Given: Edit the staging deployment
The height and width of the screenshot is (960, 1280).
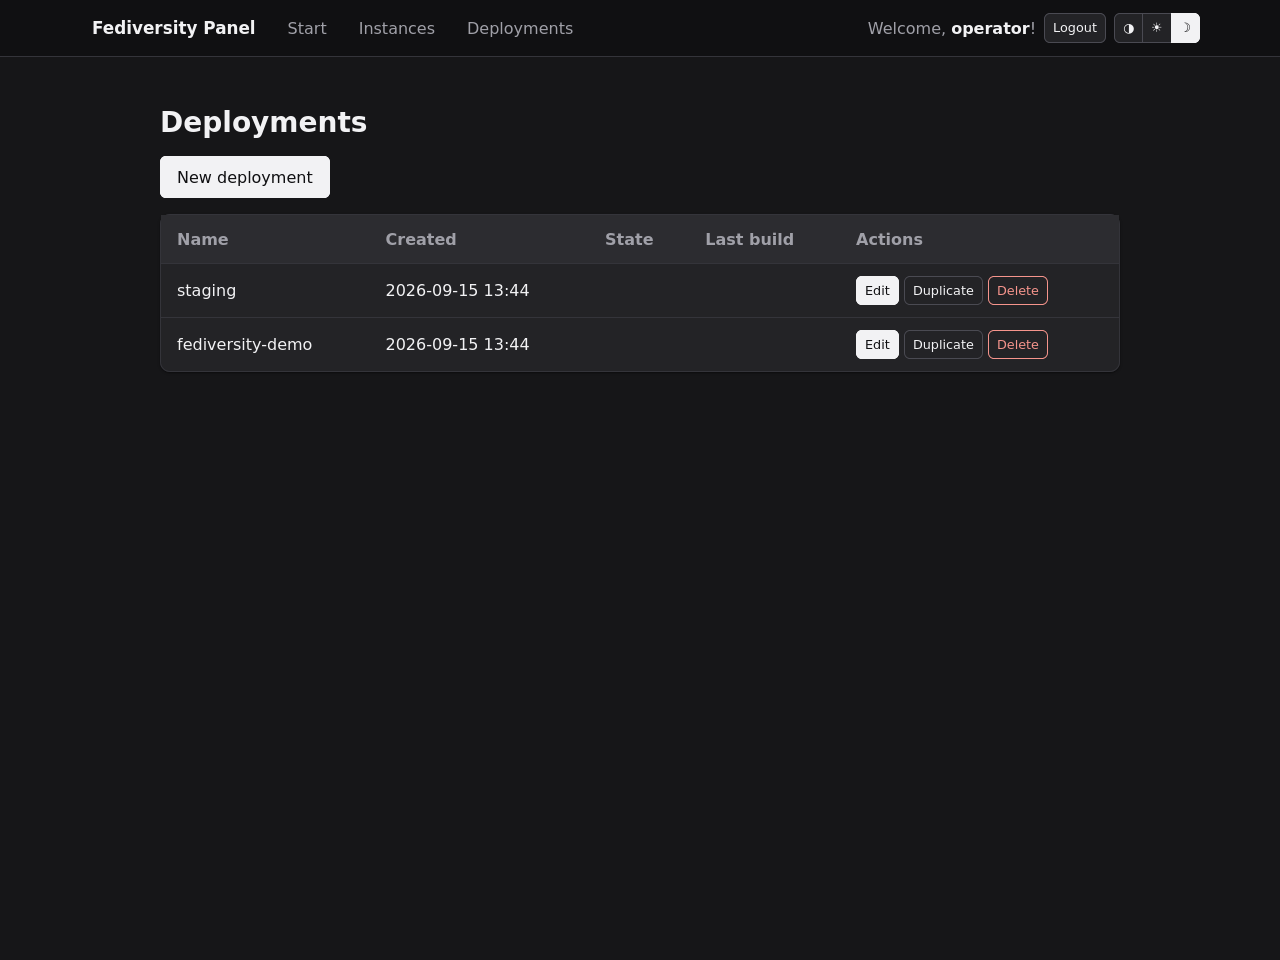Looking at the screenshot, I should click(877, 290).
